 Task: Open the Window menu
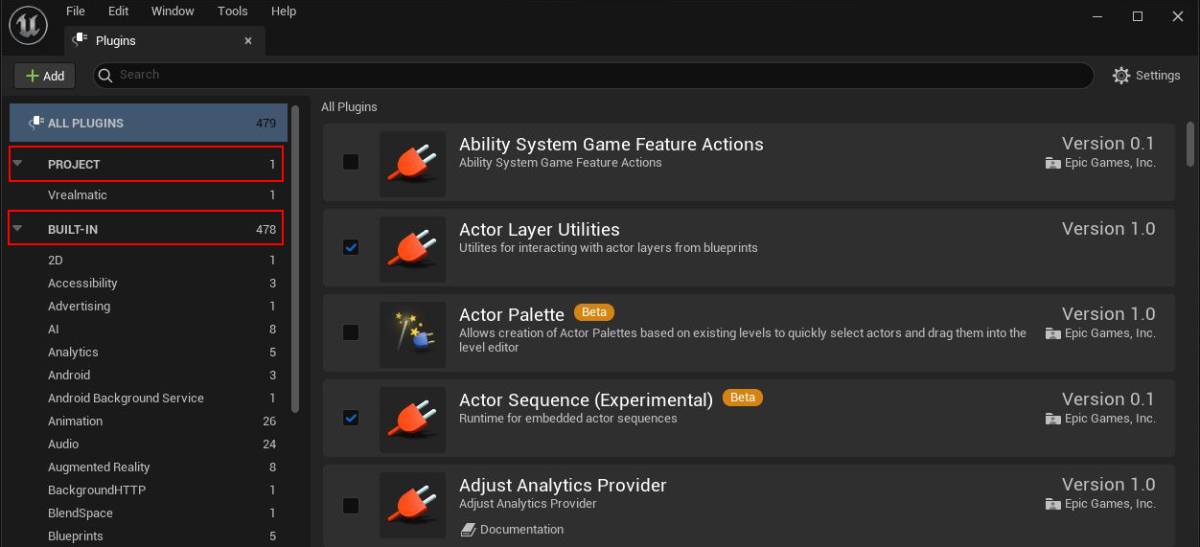(172, 11)
